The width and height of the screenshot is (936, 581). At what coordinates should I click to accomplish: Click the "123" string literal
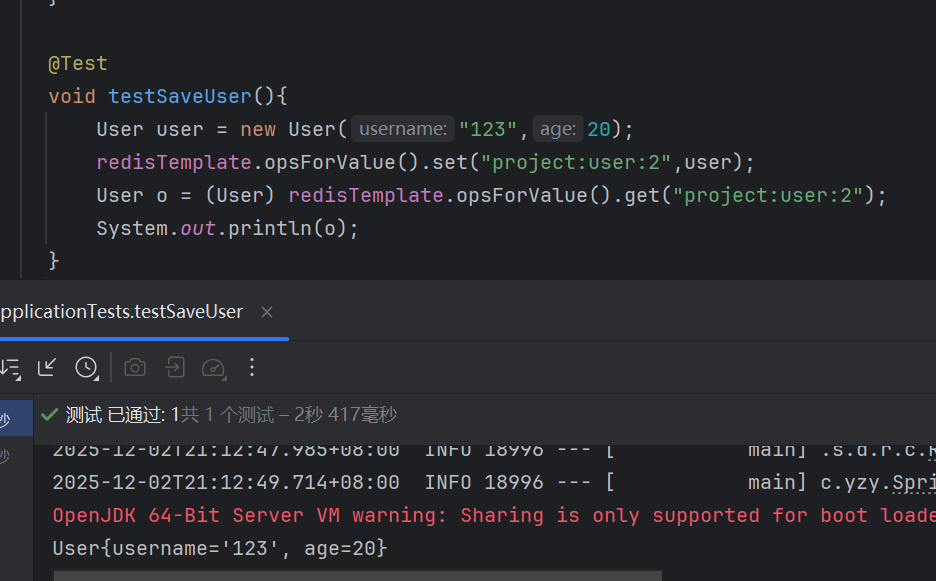pyautogui.click(x=488, y=129)
